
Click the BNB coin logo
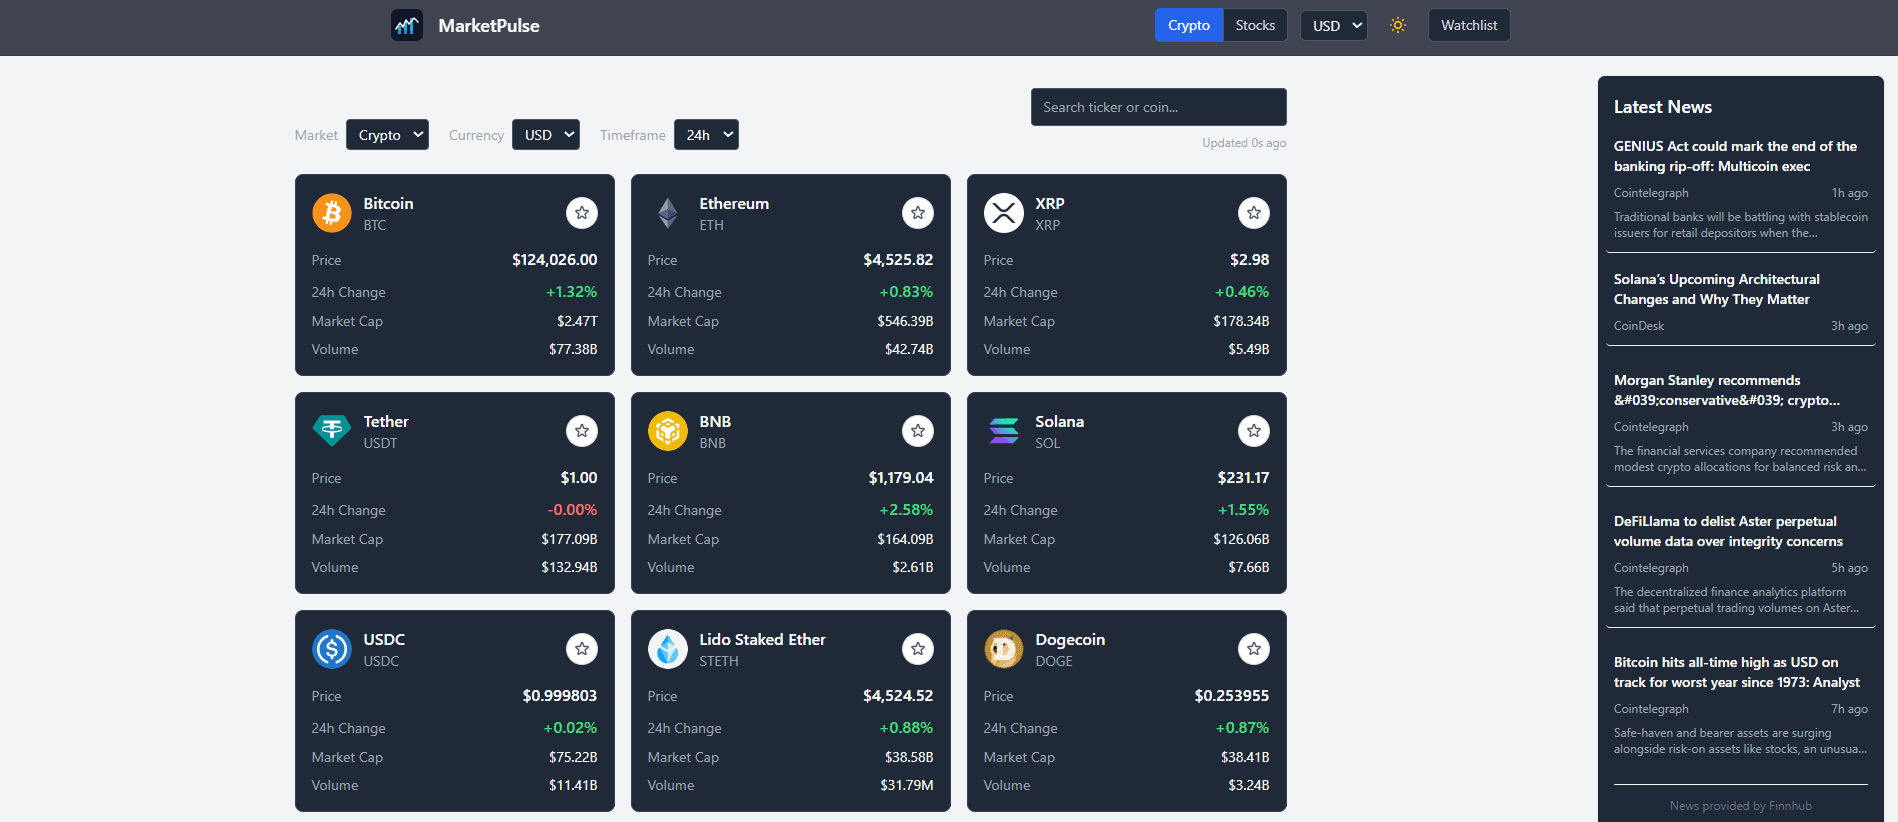[668, 431]
